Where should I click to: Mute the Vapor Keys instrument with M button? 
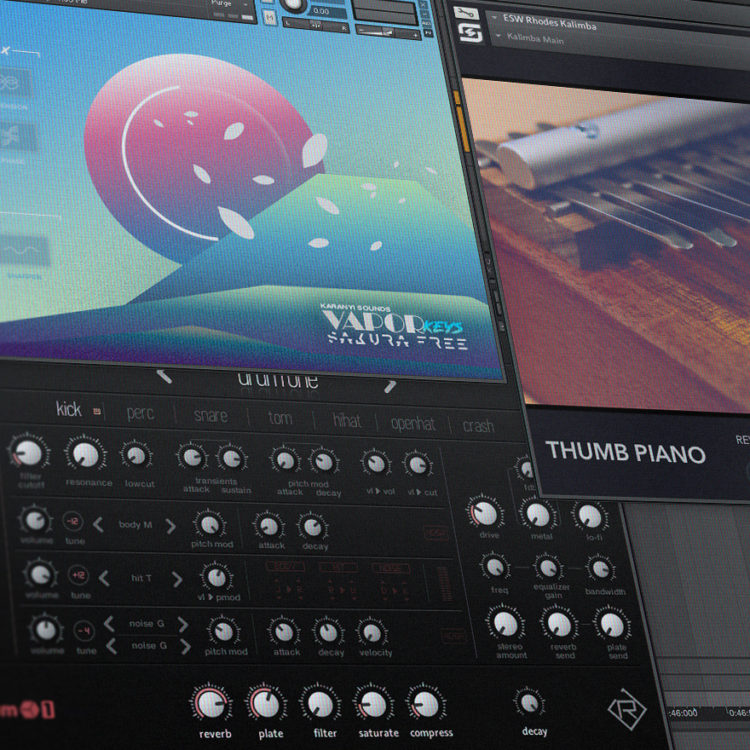click(x=270, y=18)
